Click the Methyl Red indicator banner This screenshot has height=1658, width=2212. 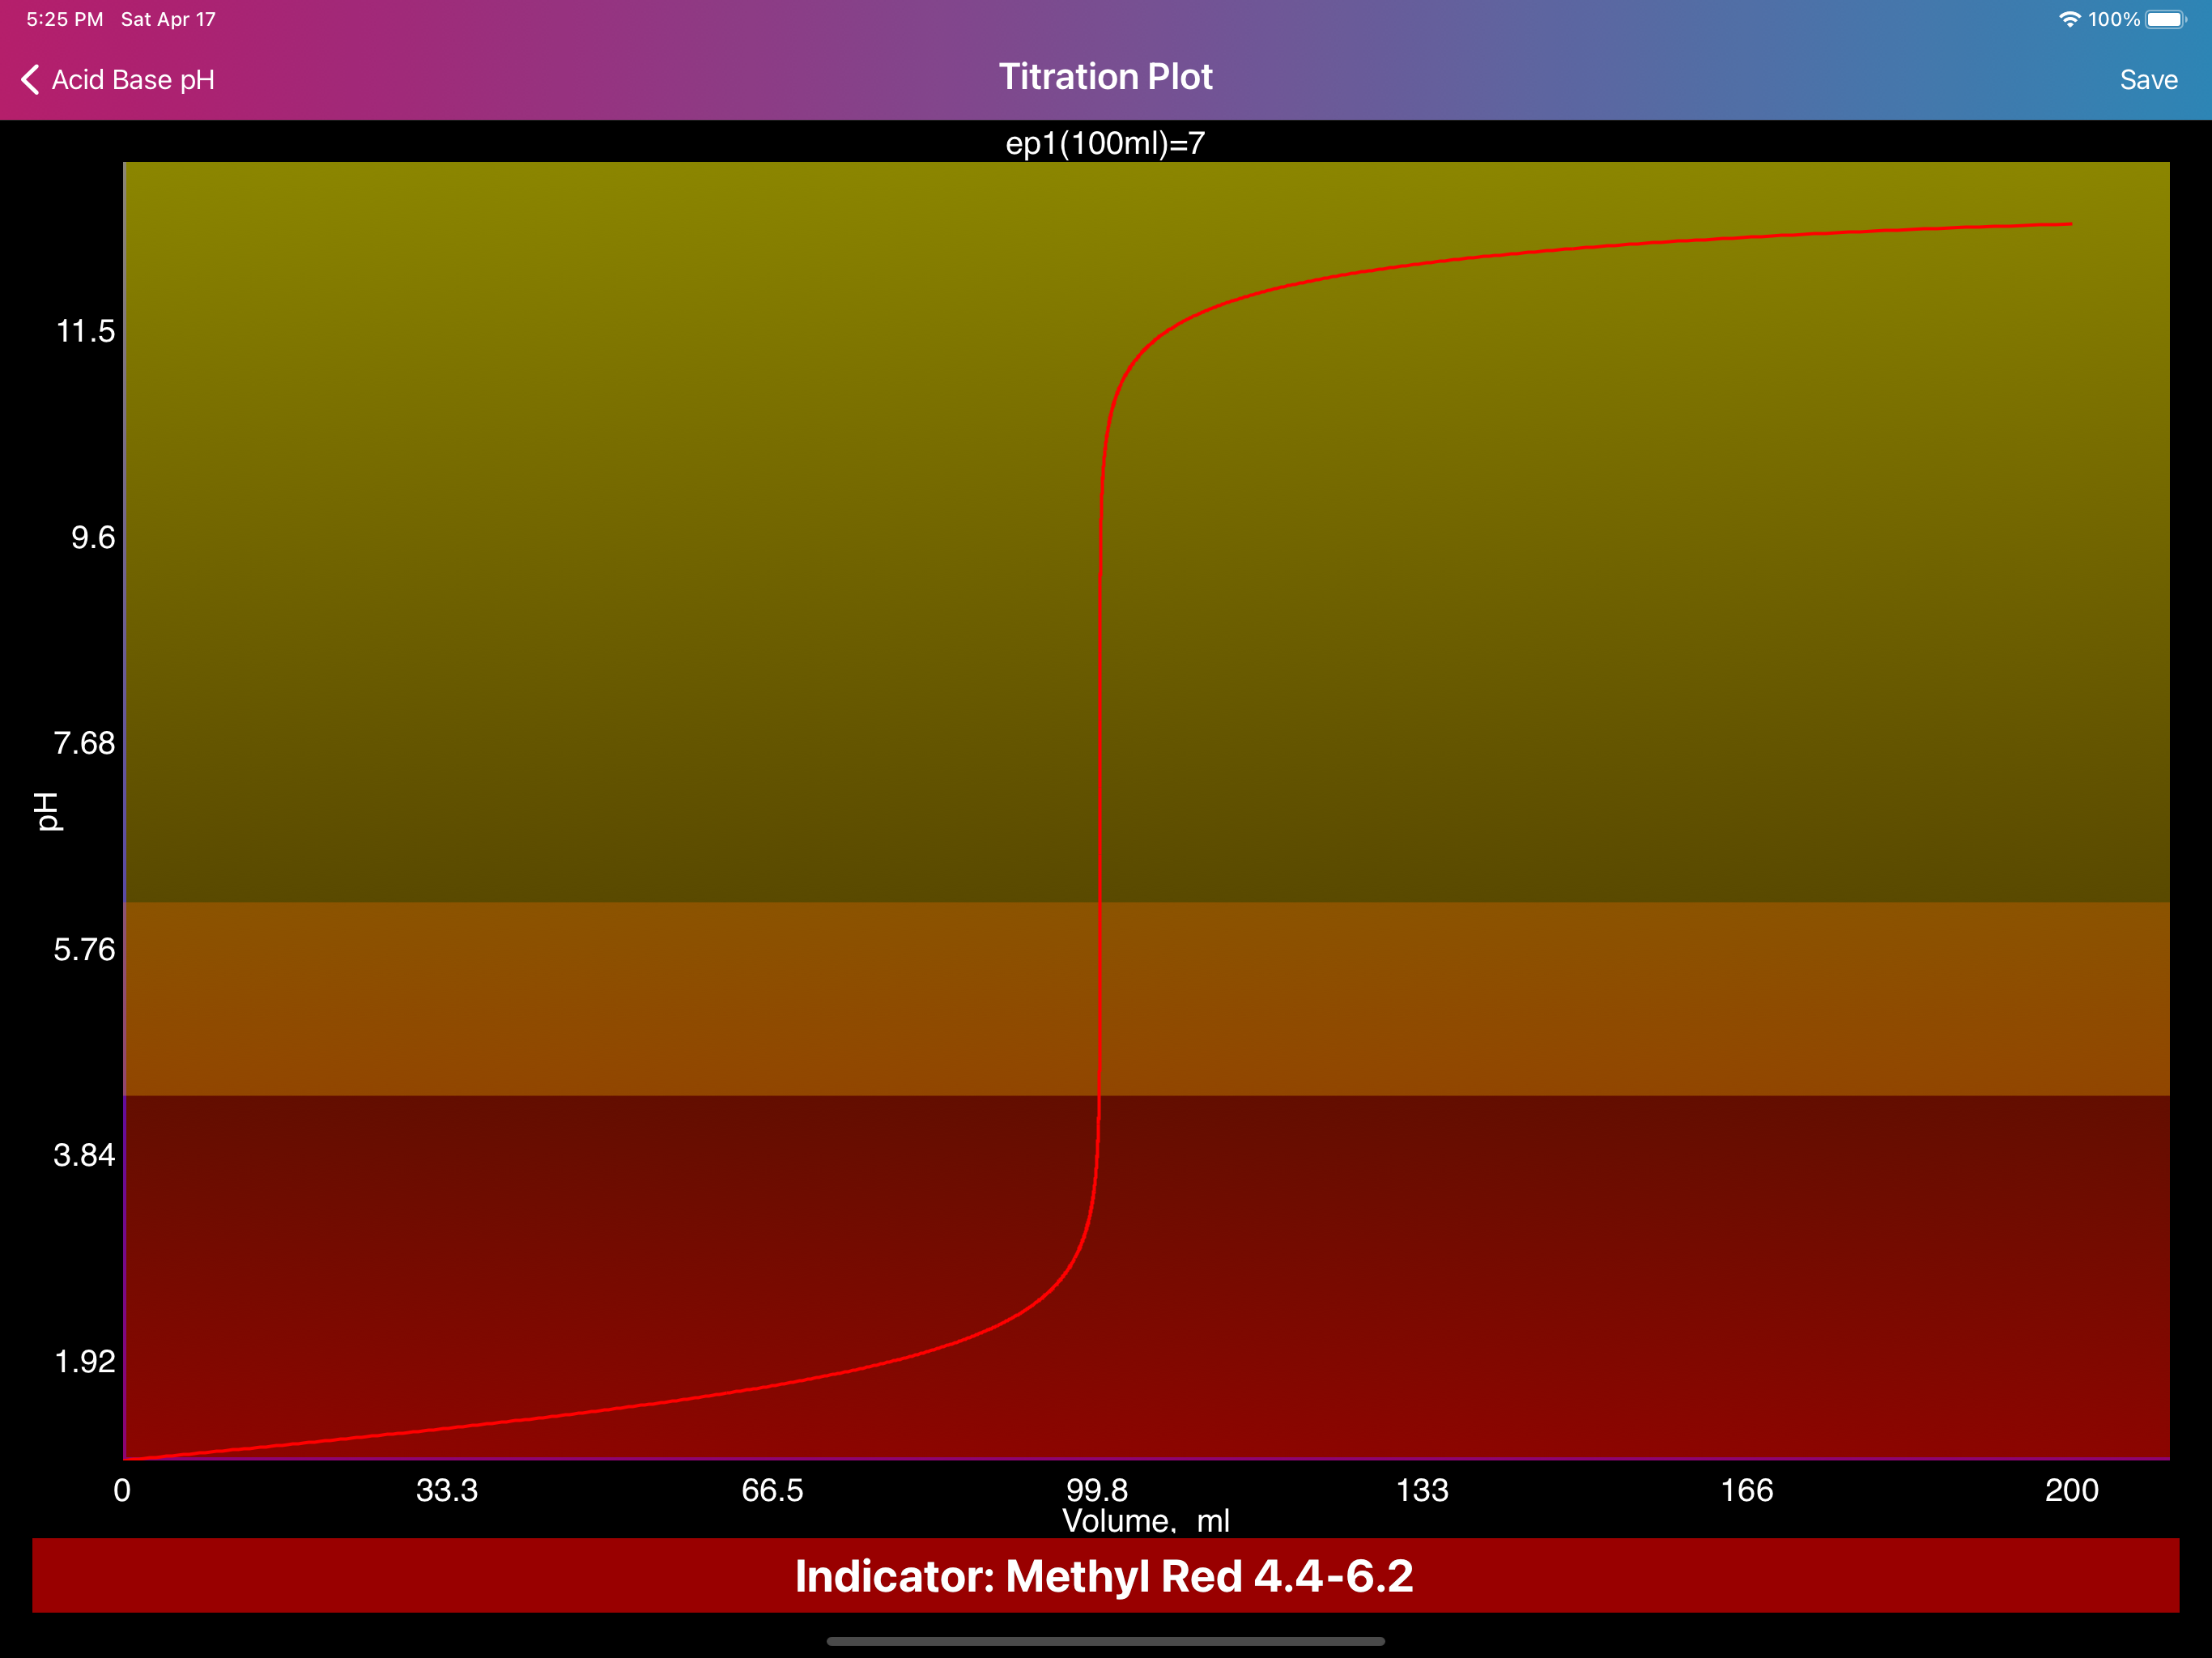(x=1105, y=1575)
